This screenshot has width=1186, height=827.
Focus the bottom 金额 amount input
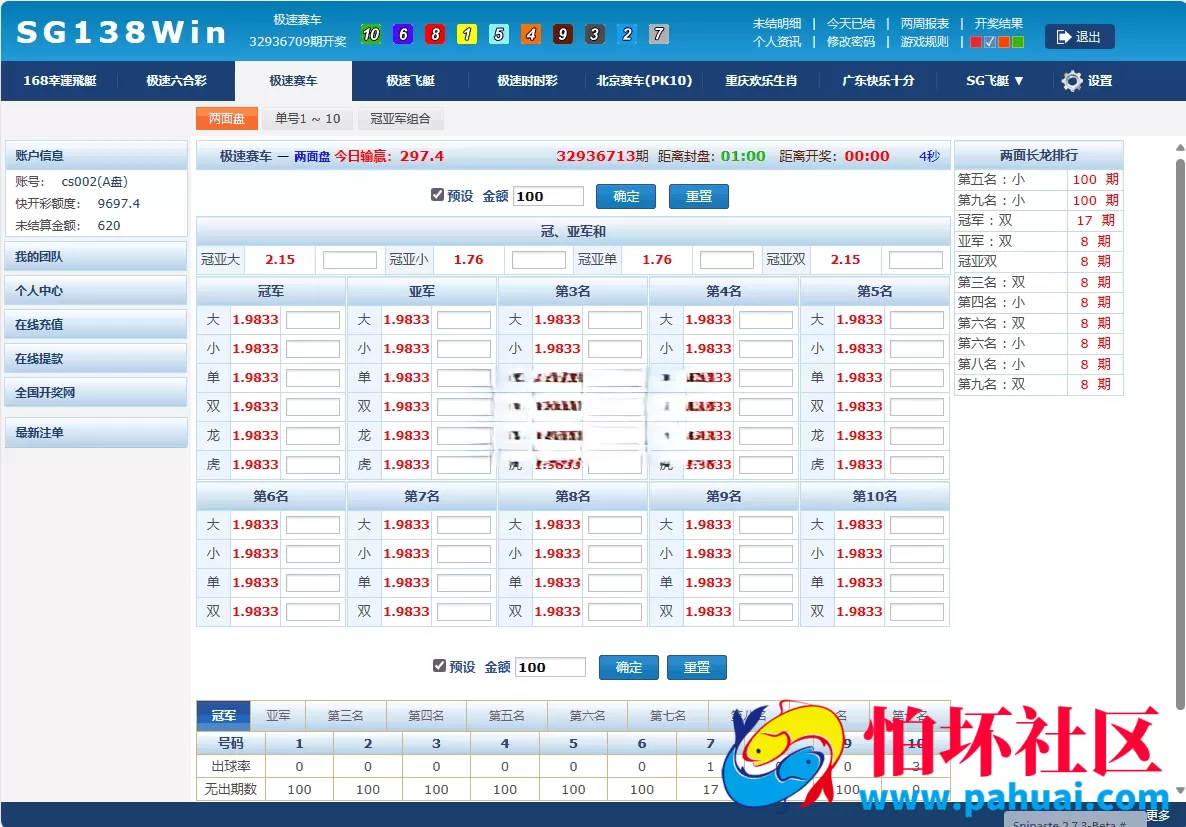coord(551,667)
